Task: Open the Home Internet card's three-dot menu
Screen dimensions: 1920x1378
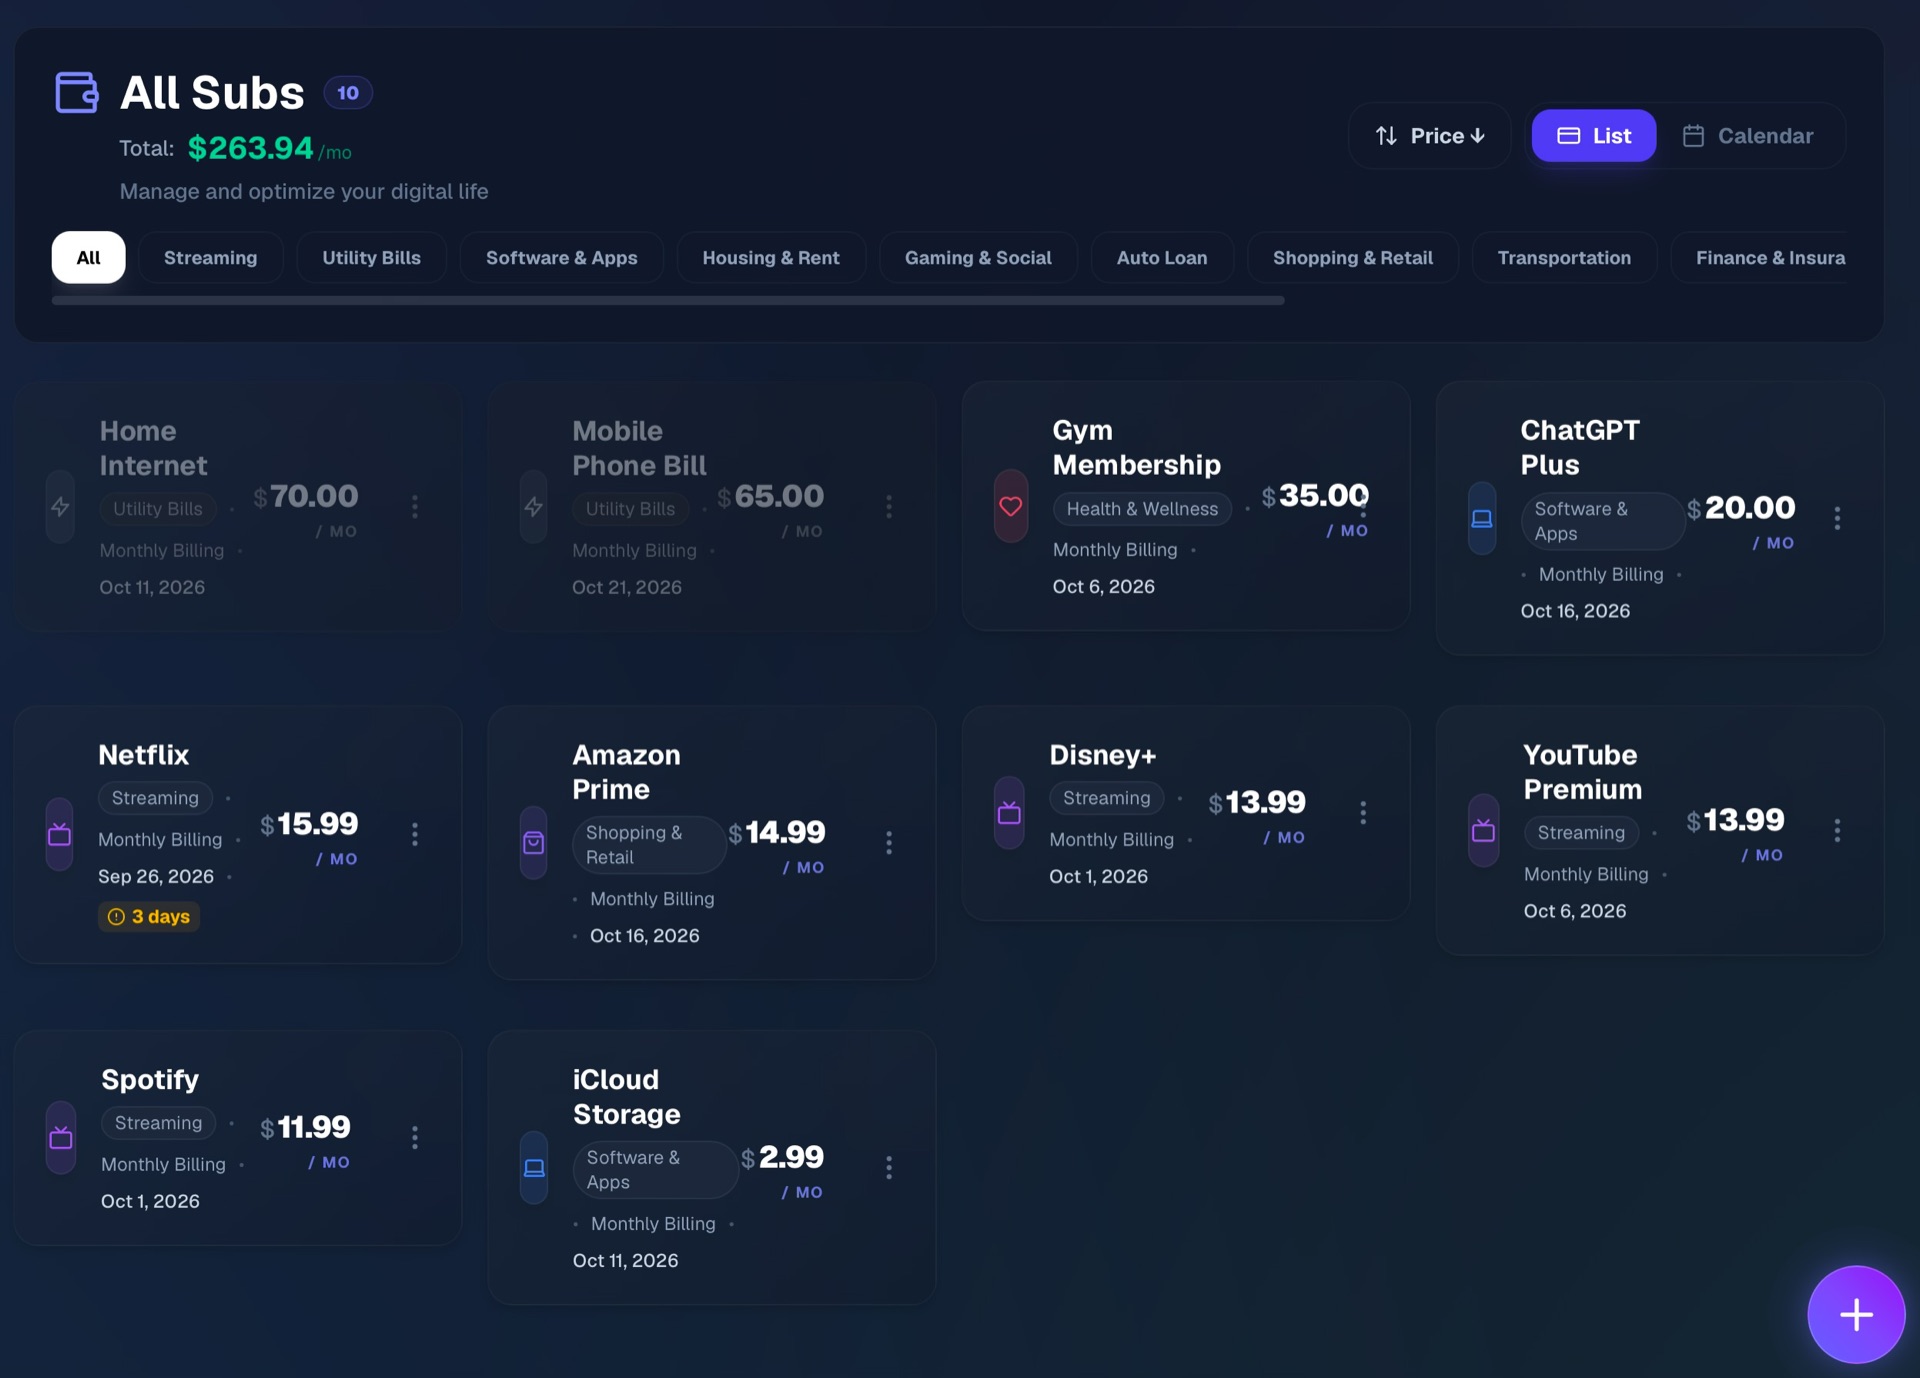Action: pos(415,507)
